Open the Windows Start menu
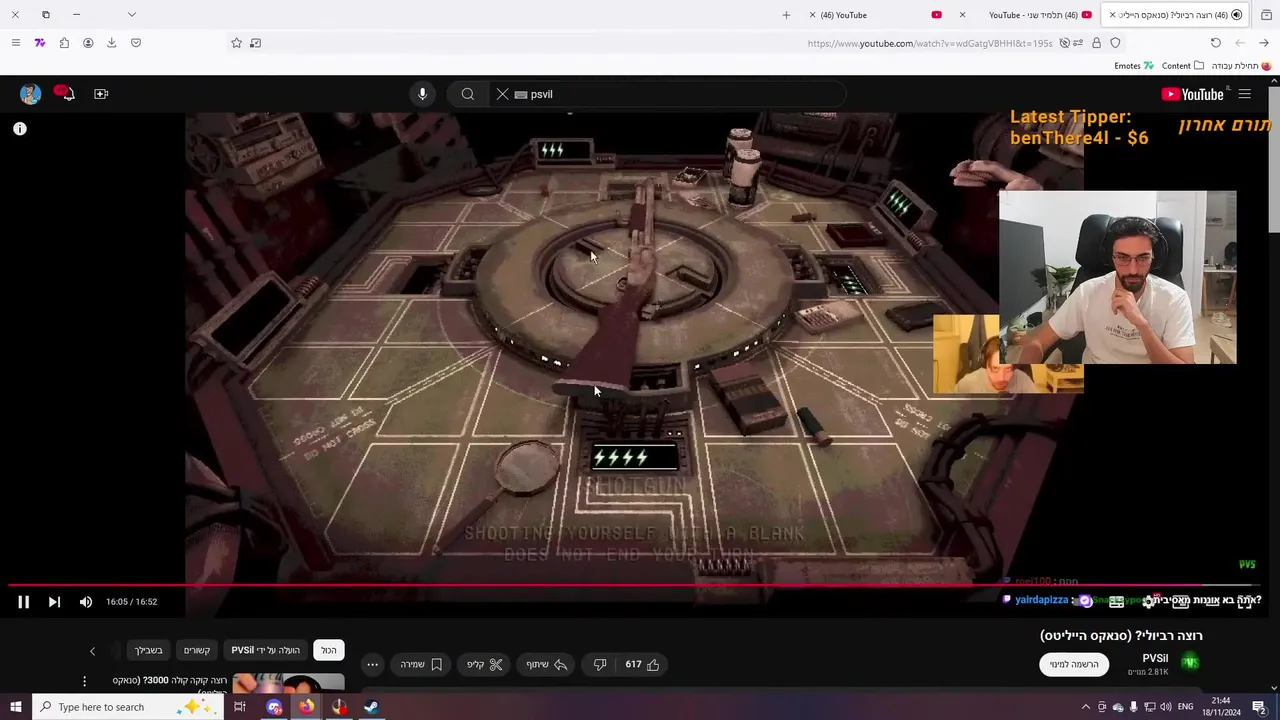The image size is (1280, 720). click(x=15, y=707)
